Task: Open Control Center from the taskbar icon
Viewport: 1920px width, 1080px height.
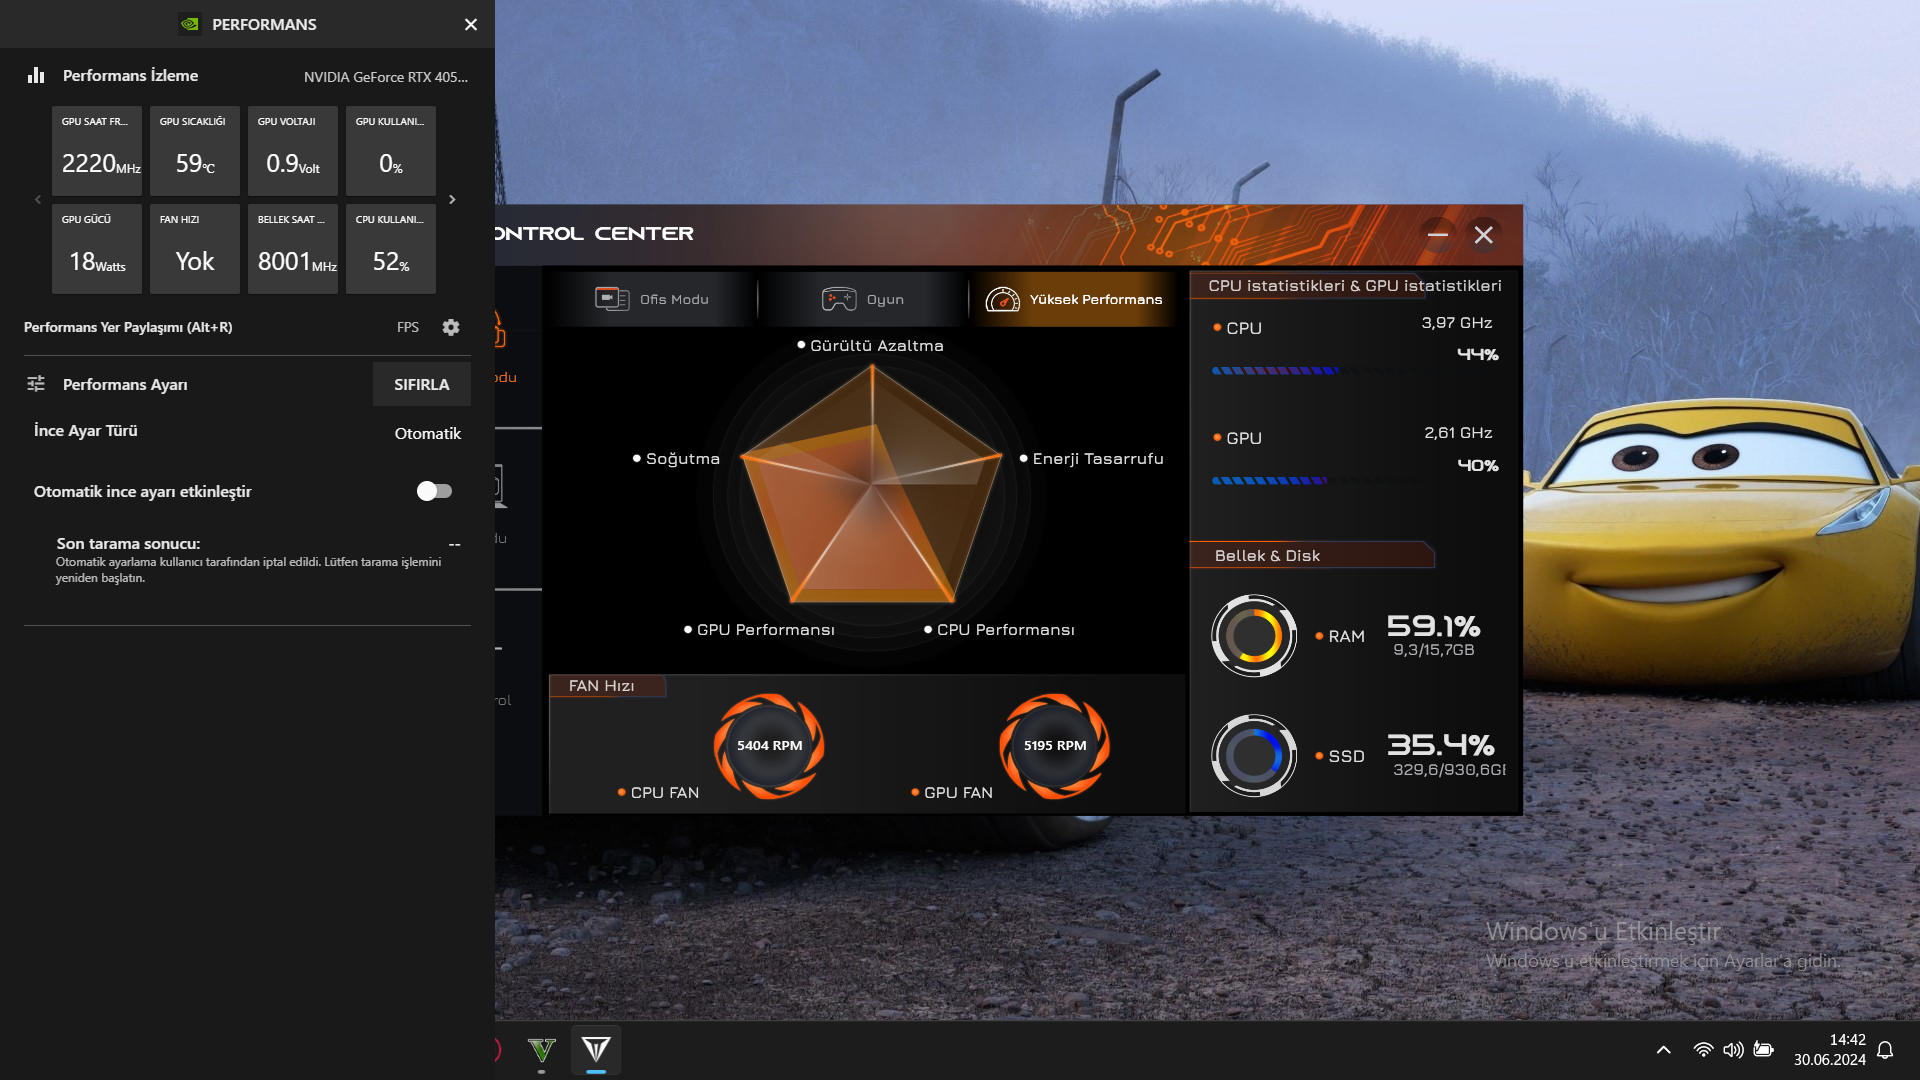Action: [596, 1049]
